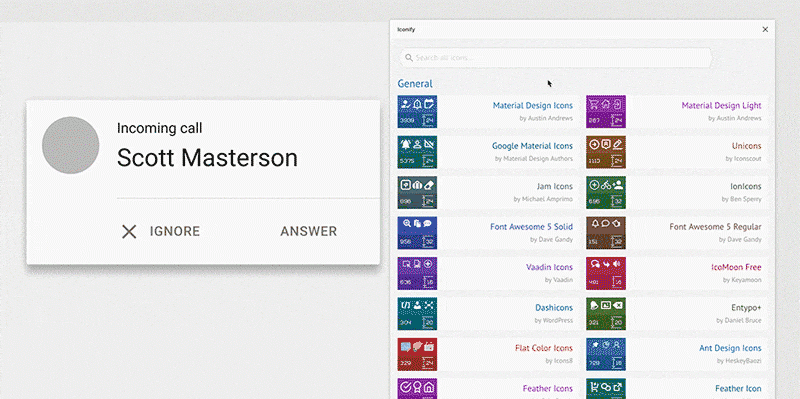The height and width of the screenshot is (399, 800).
Task: Select the Unicons title link
Action: (746, 146)
